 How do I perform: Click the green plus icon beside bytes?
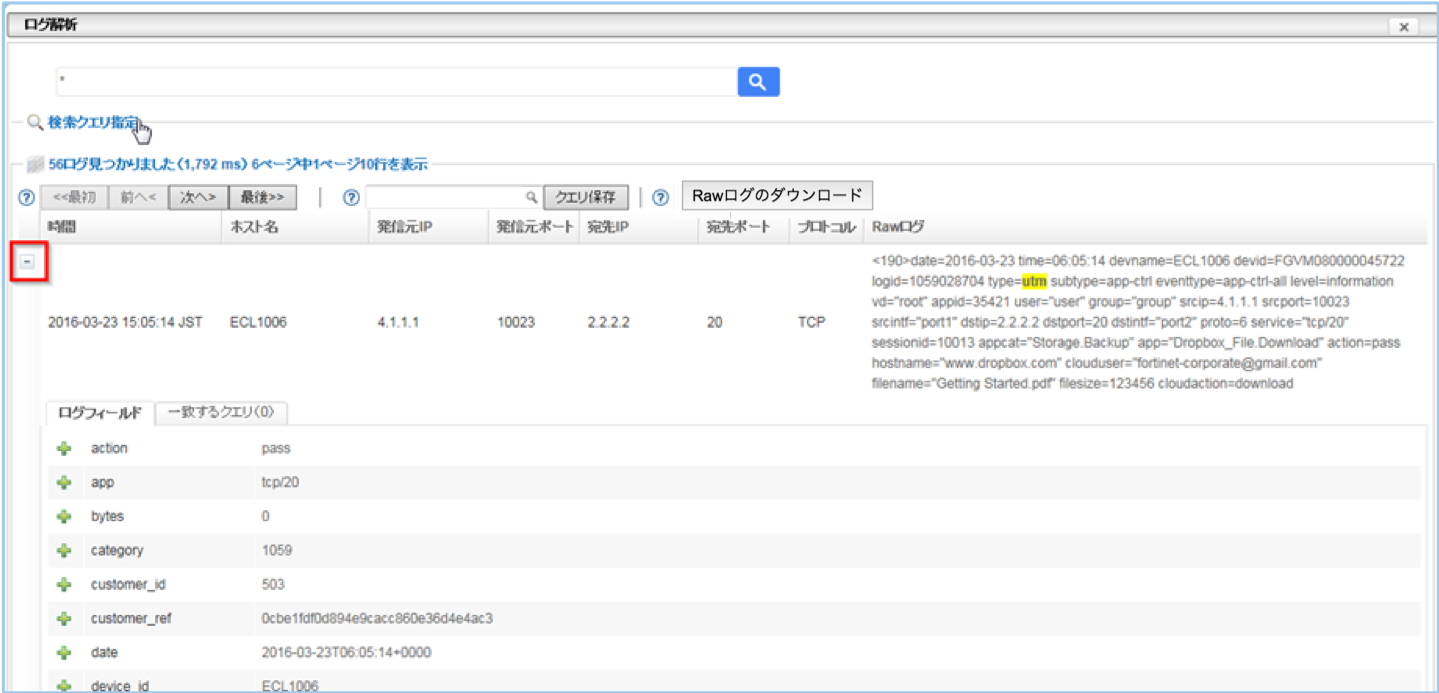[65, 517]
